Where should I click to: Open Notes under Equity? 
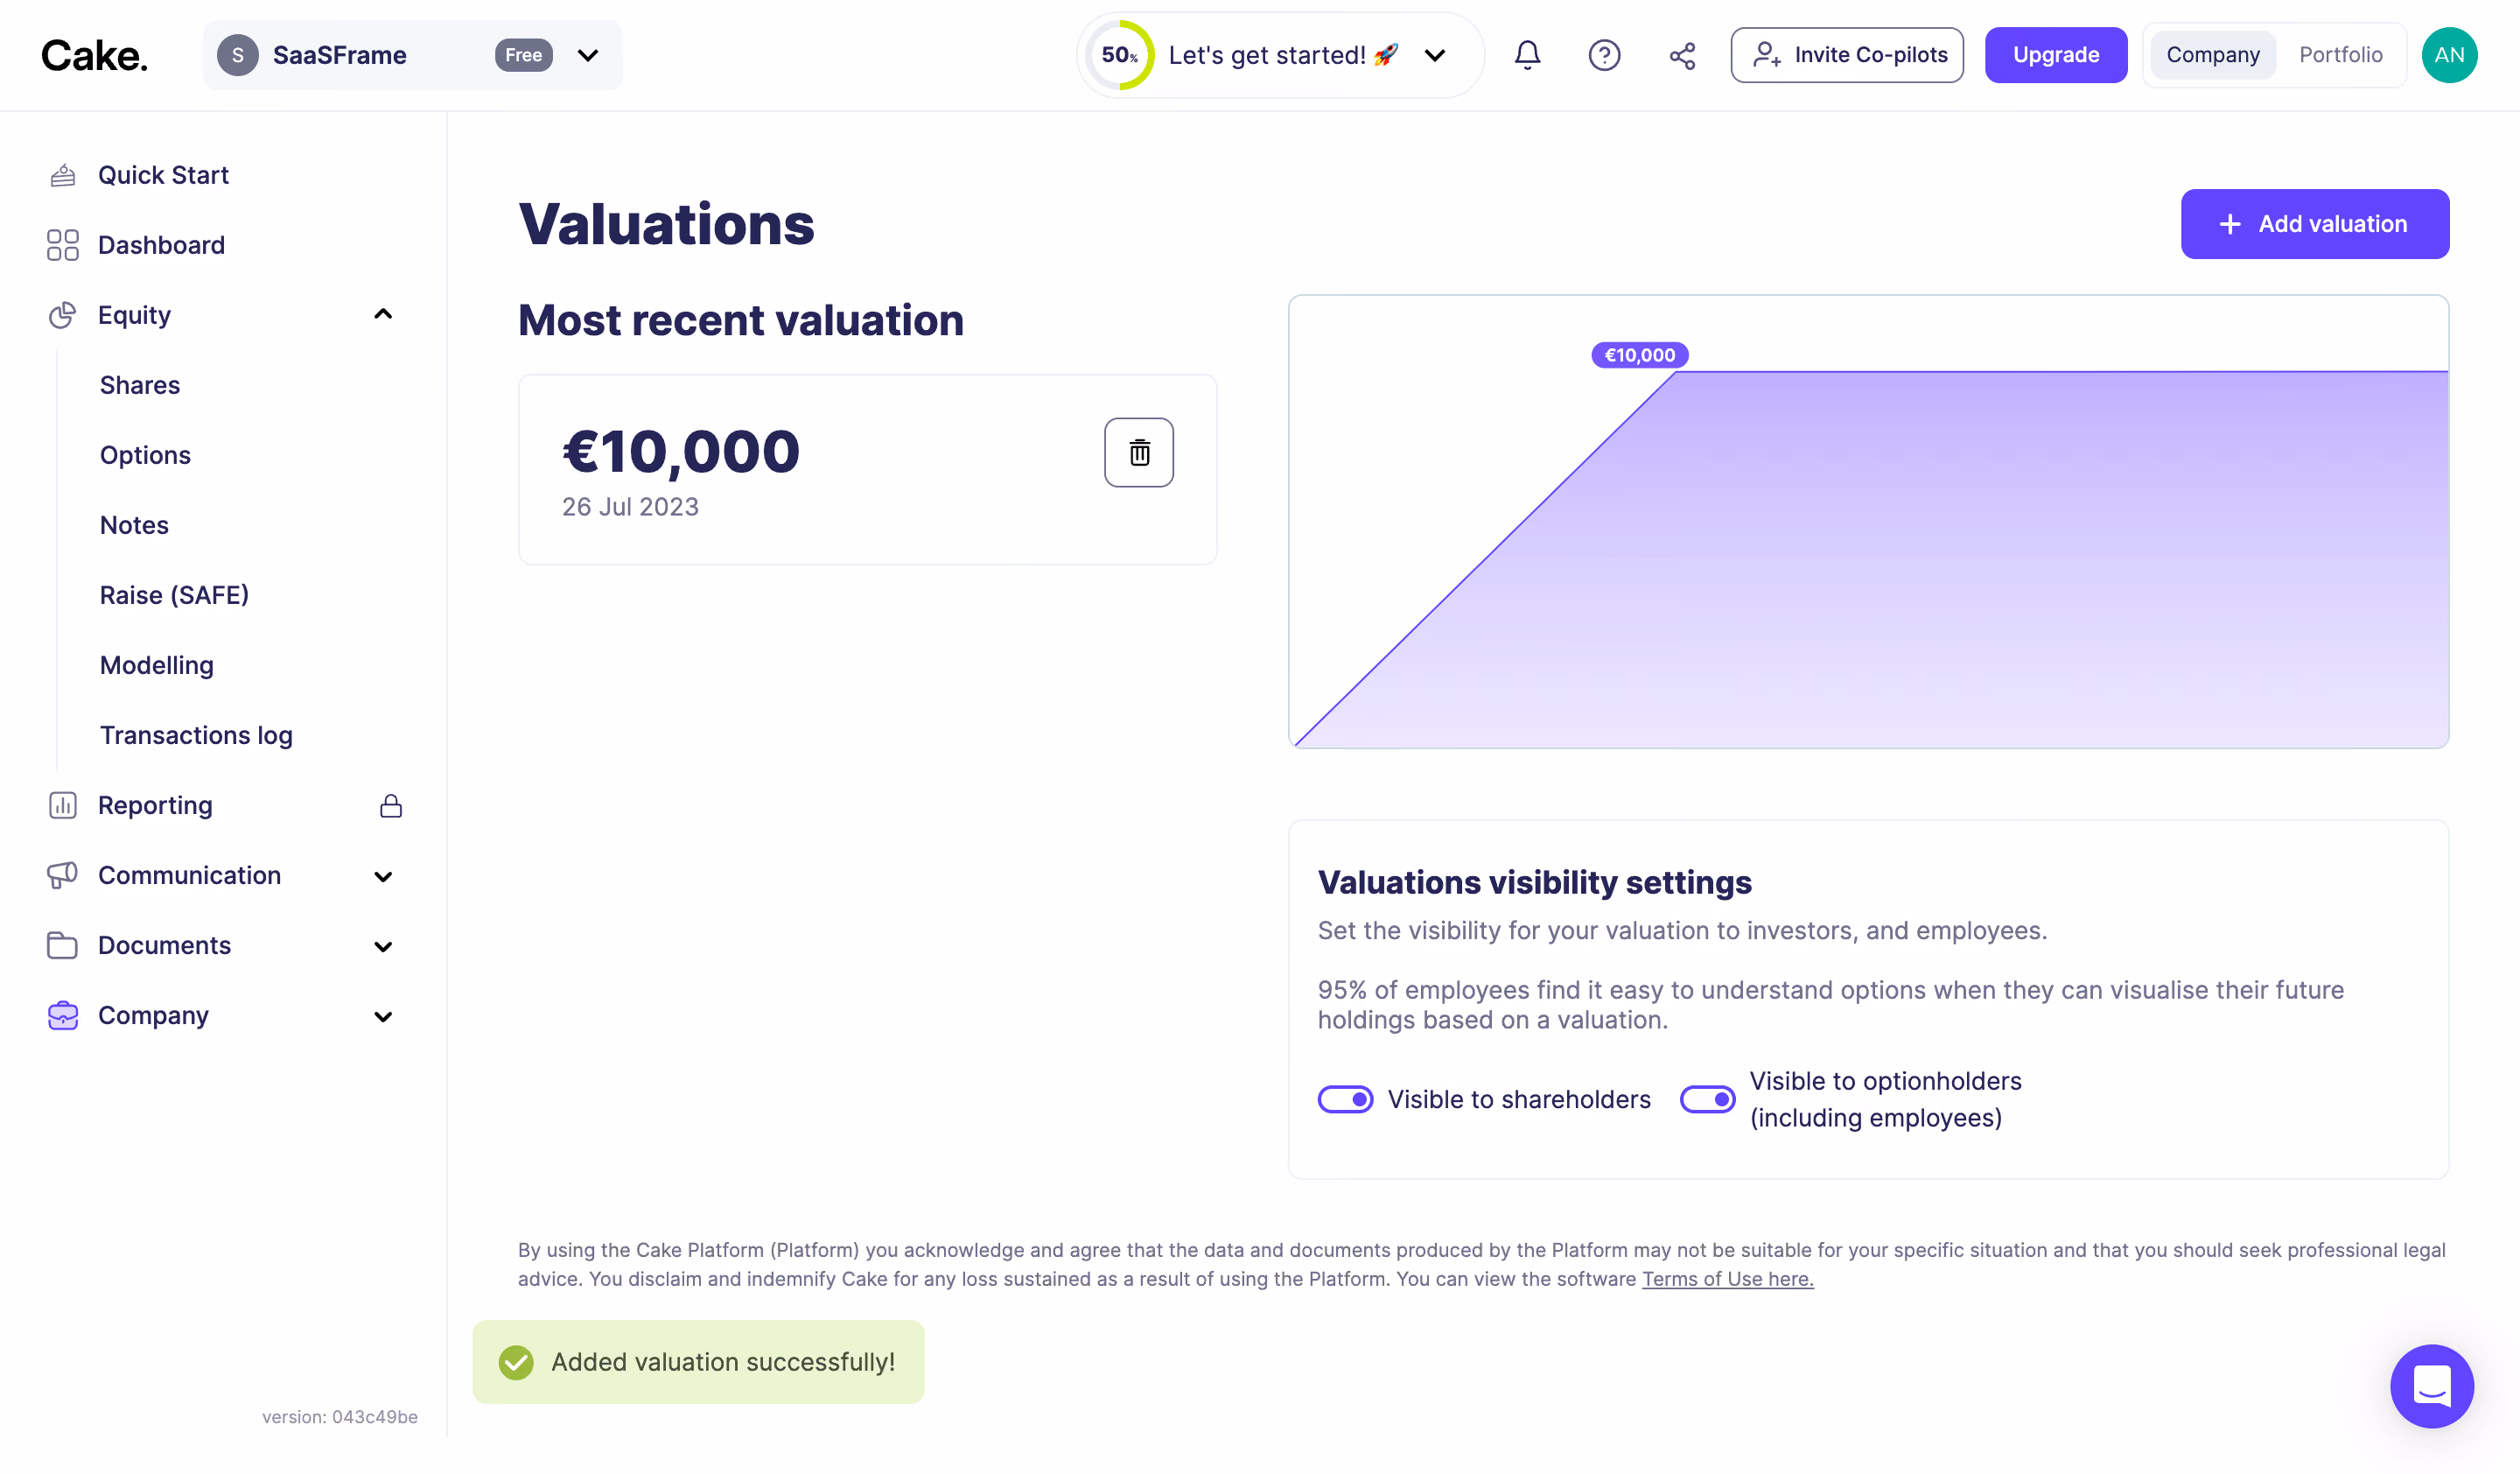(134, 525)
